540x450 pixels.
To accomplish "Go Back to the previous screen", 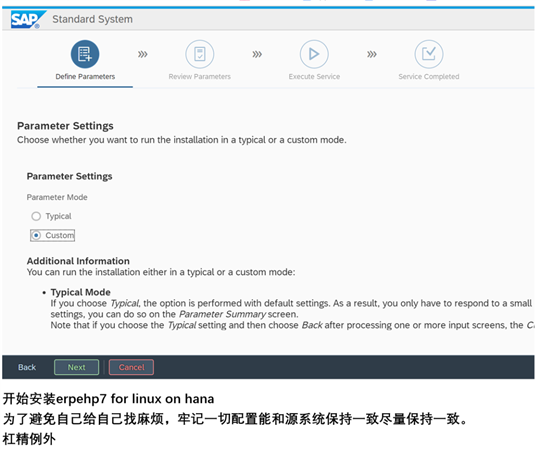I will (27, 367).
